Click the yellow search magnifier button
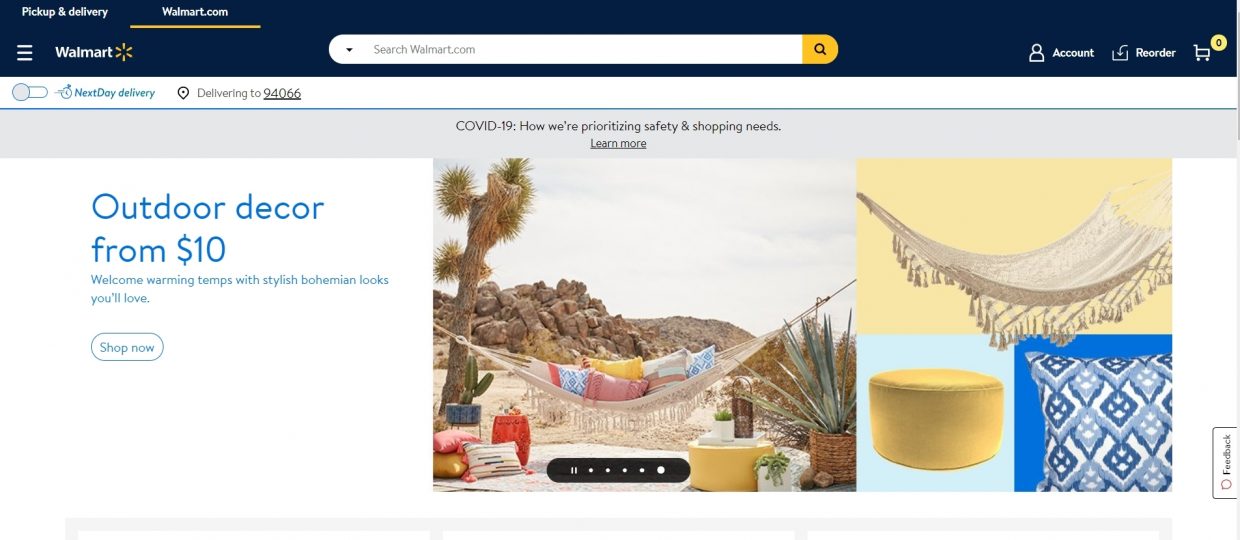 click(819, 49)
